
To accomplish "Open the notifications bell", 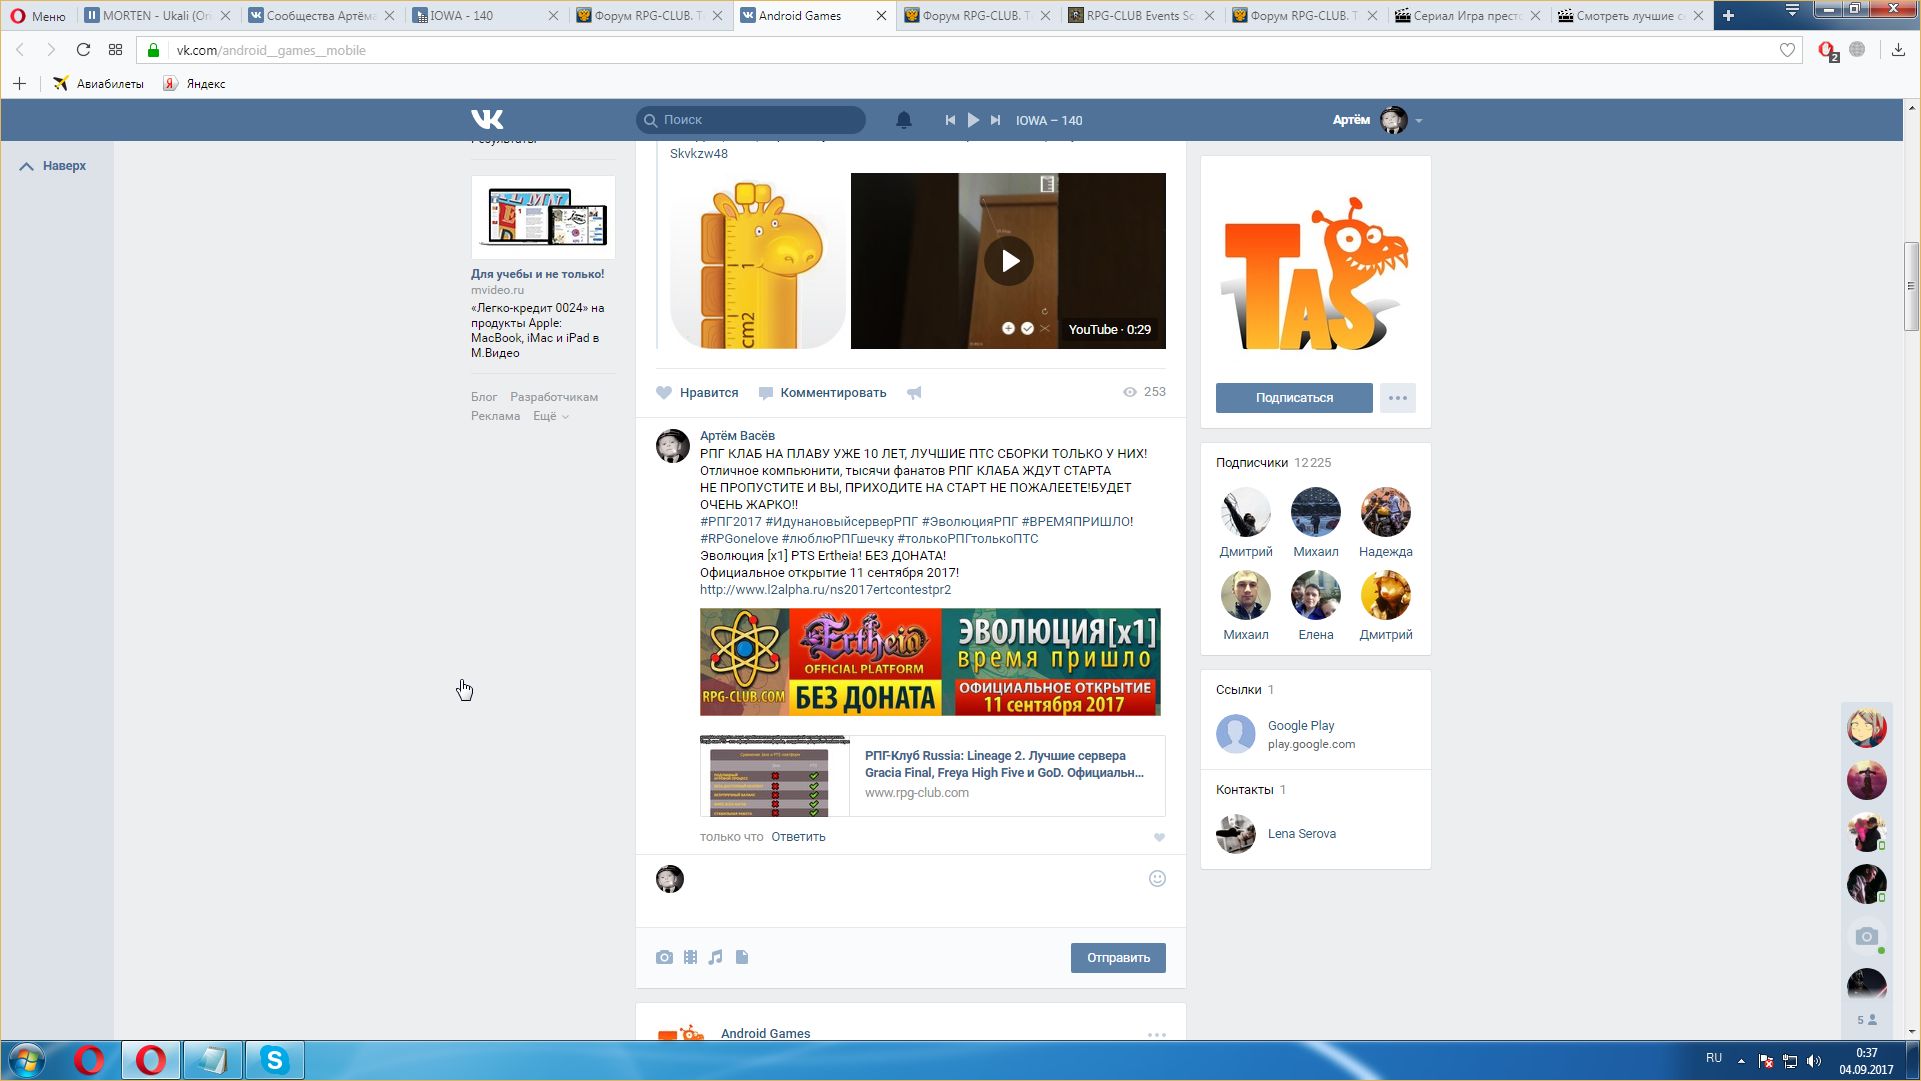I will point(903,120).
